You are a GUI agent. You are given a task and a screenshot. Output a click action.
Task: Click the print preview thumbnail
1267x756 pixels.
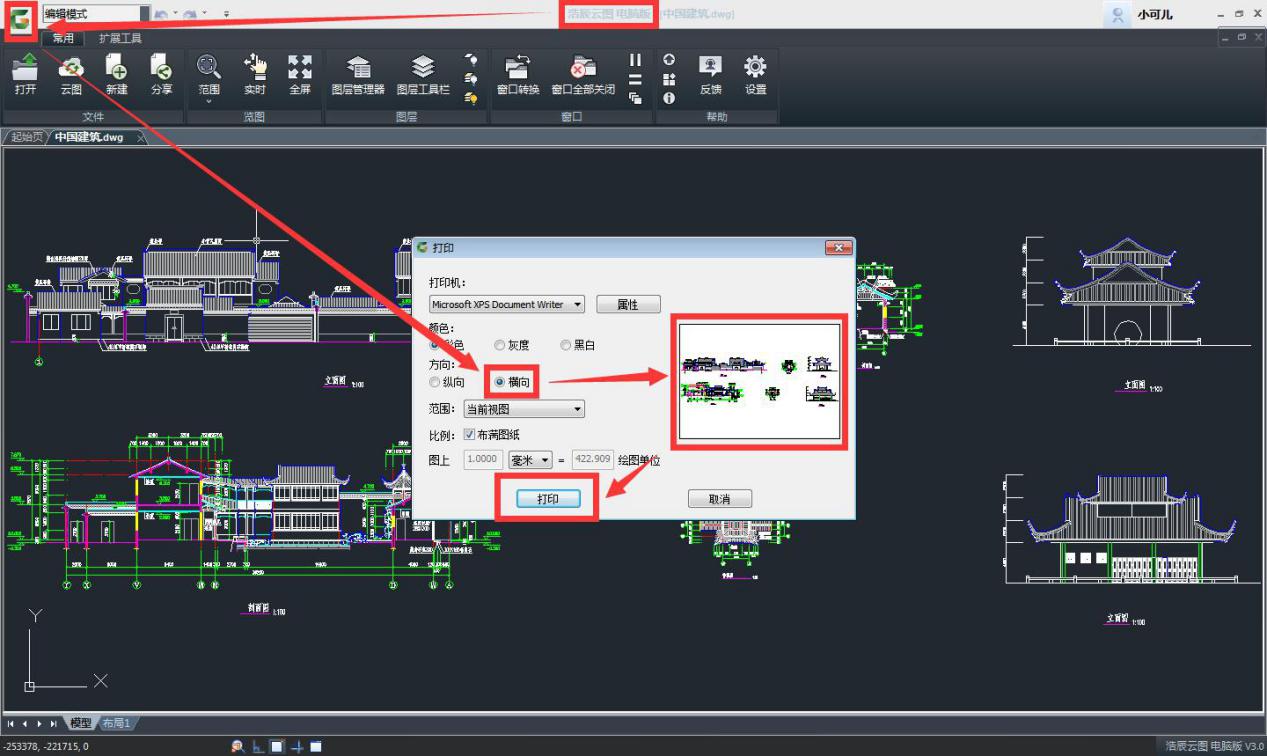coord(759,380)
